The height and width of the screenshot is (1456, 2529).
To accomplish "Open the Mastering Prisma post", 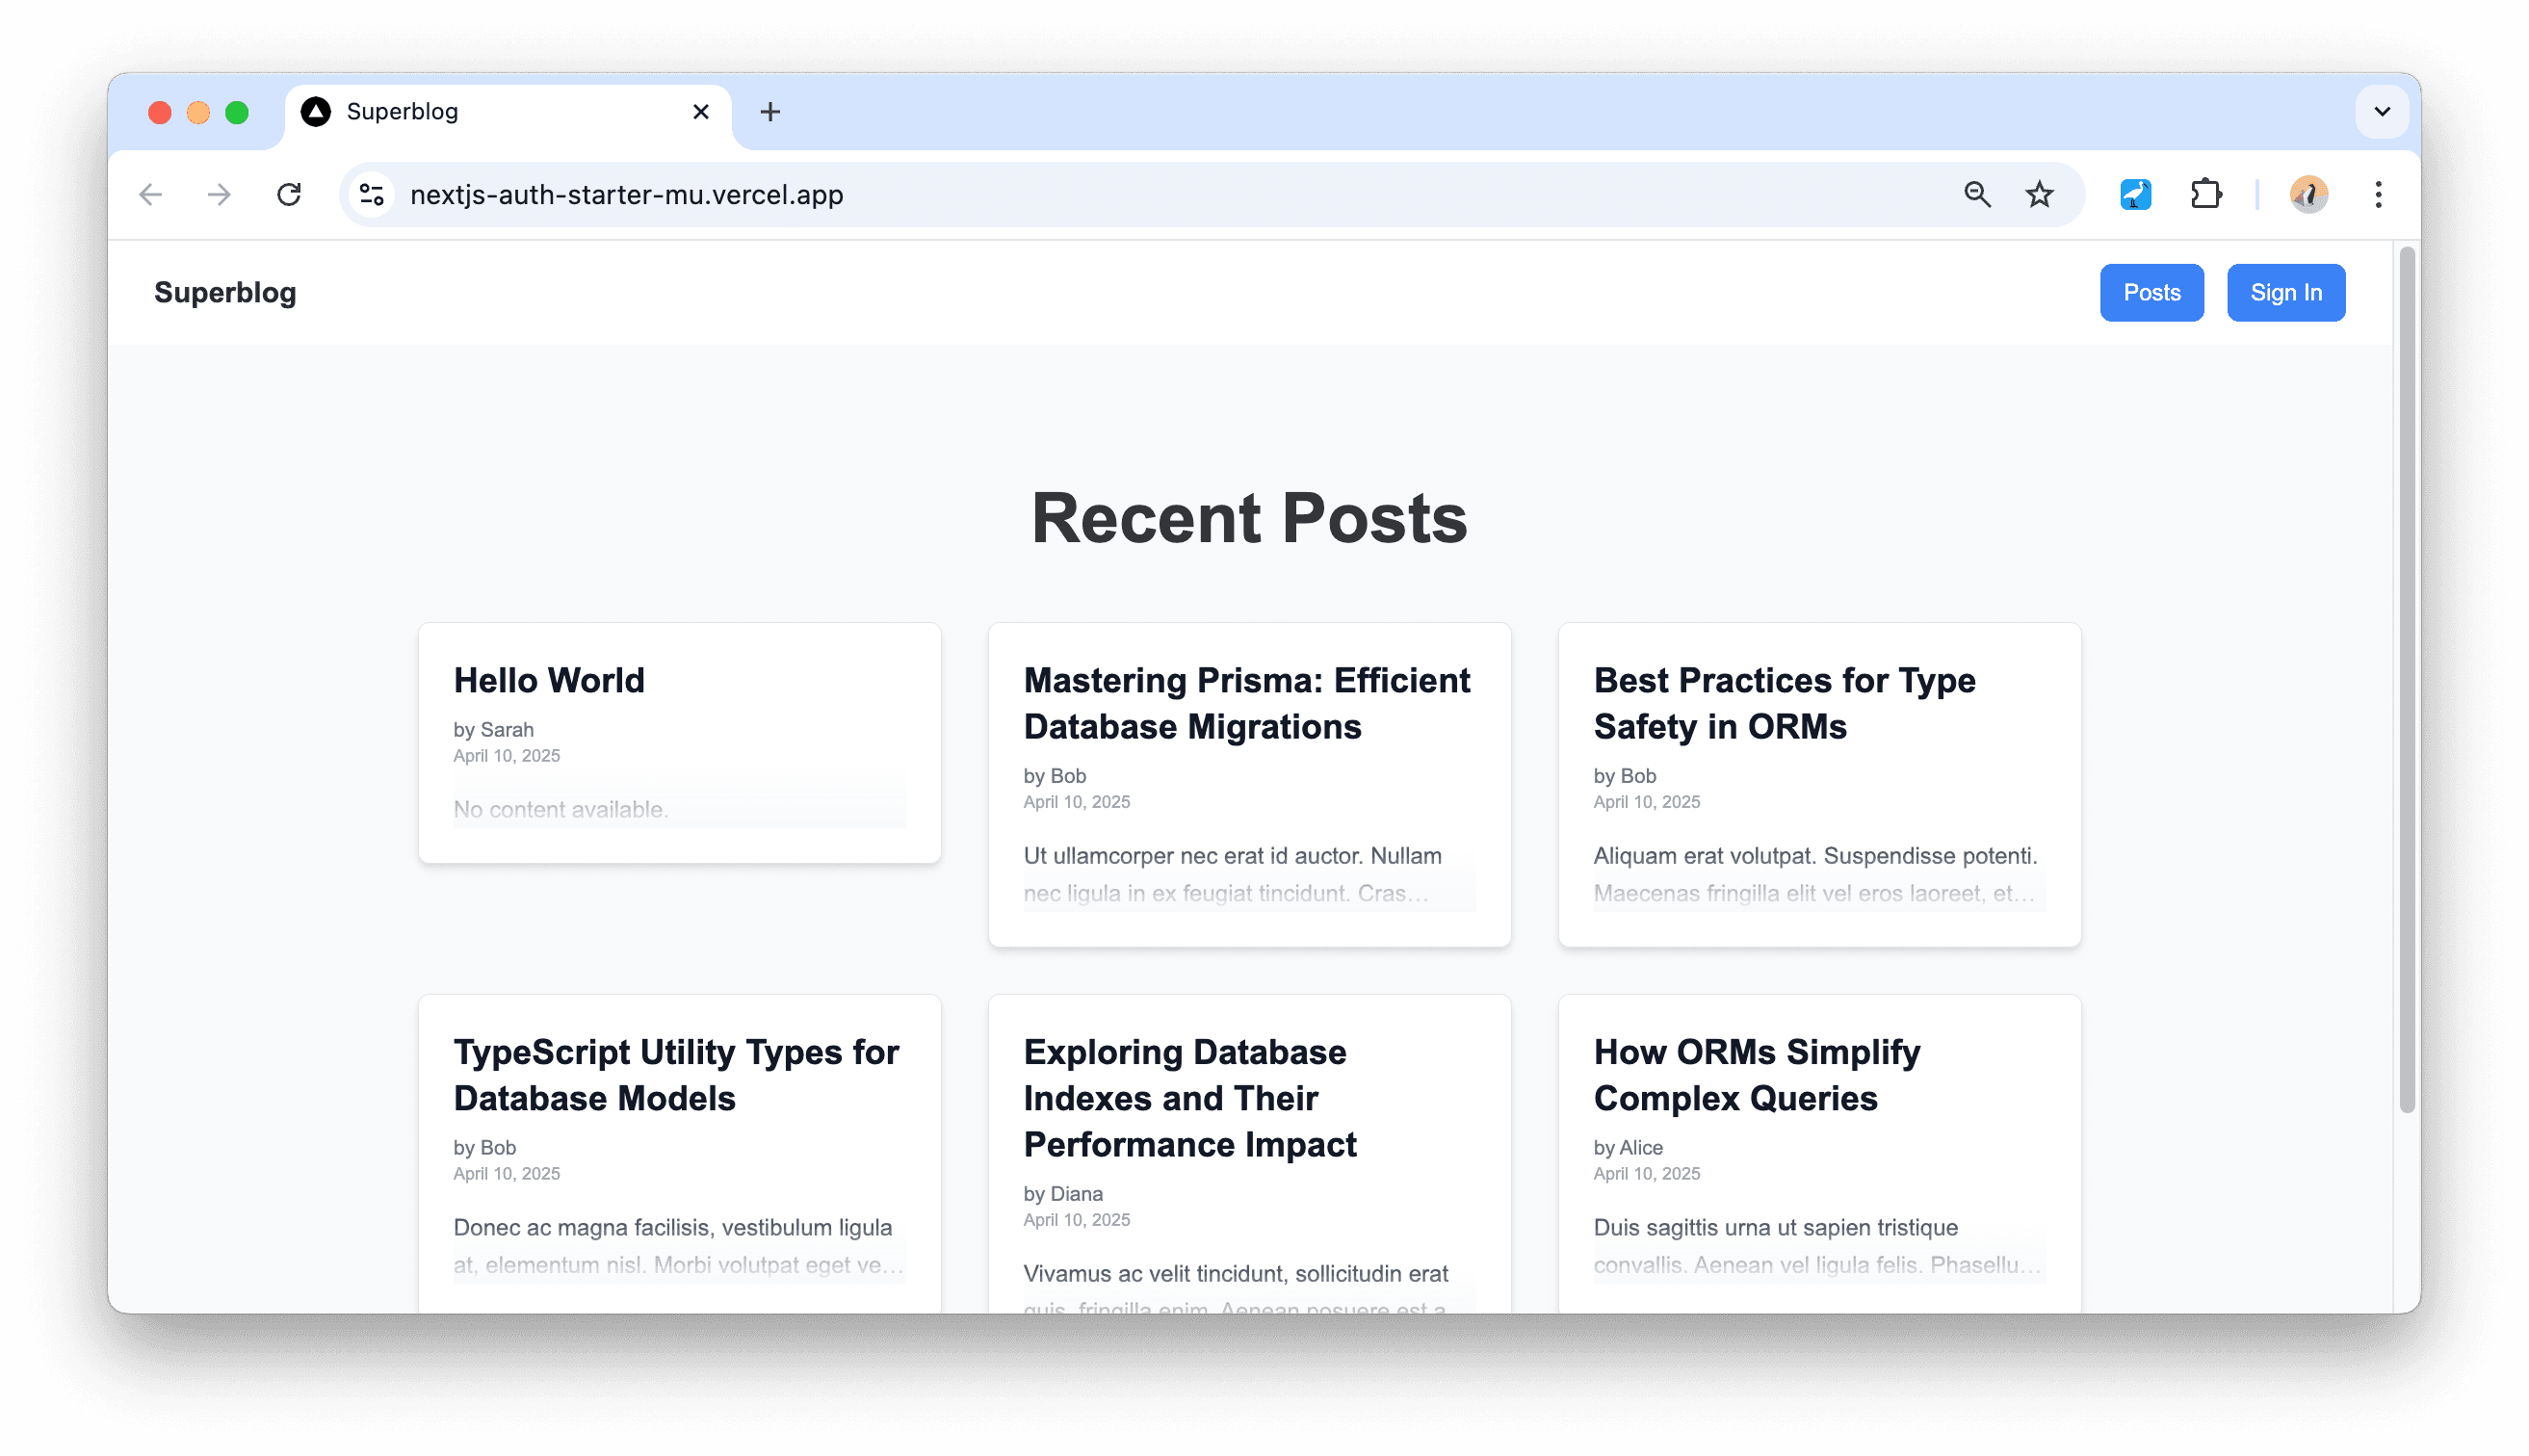I will click(1245, 703).
